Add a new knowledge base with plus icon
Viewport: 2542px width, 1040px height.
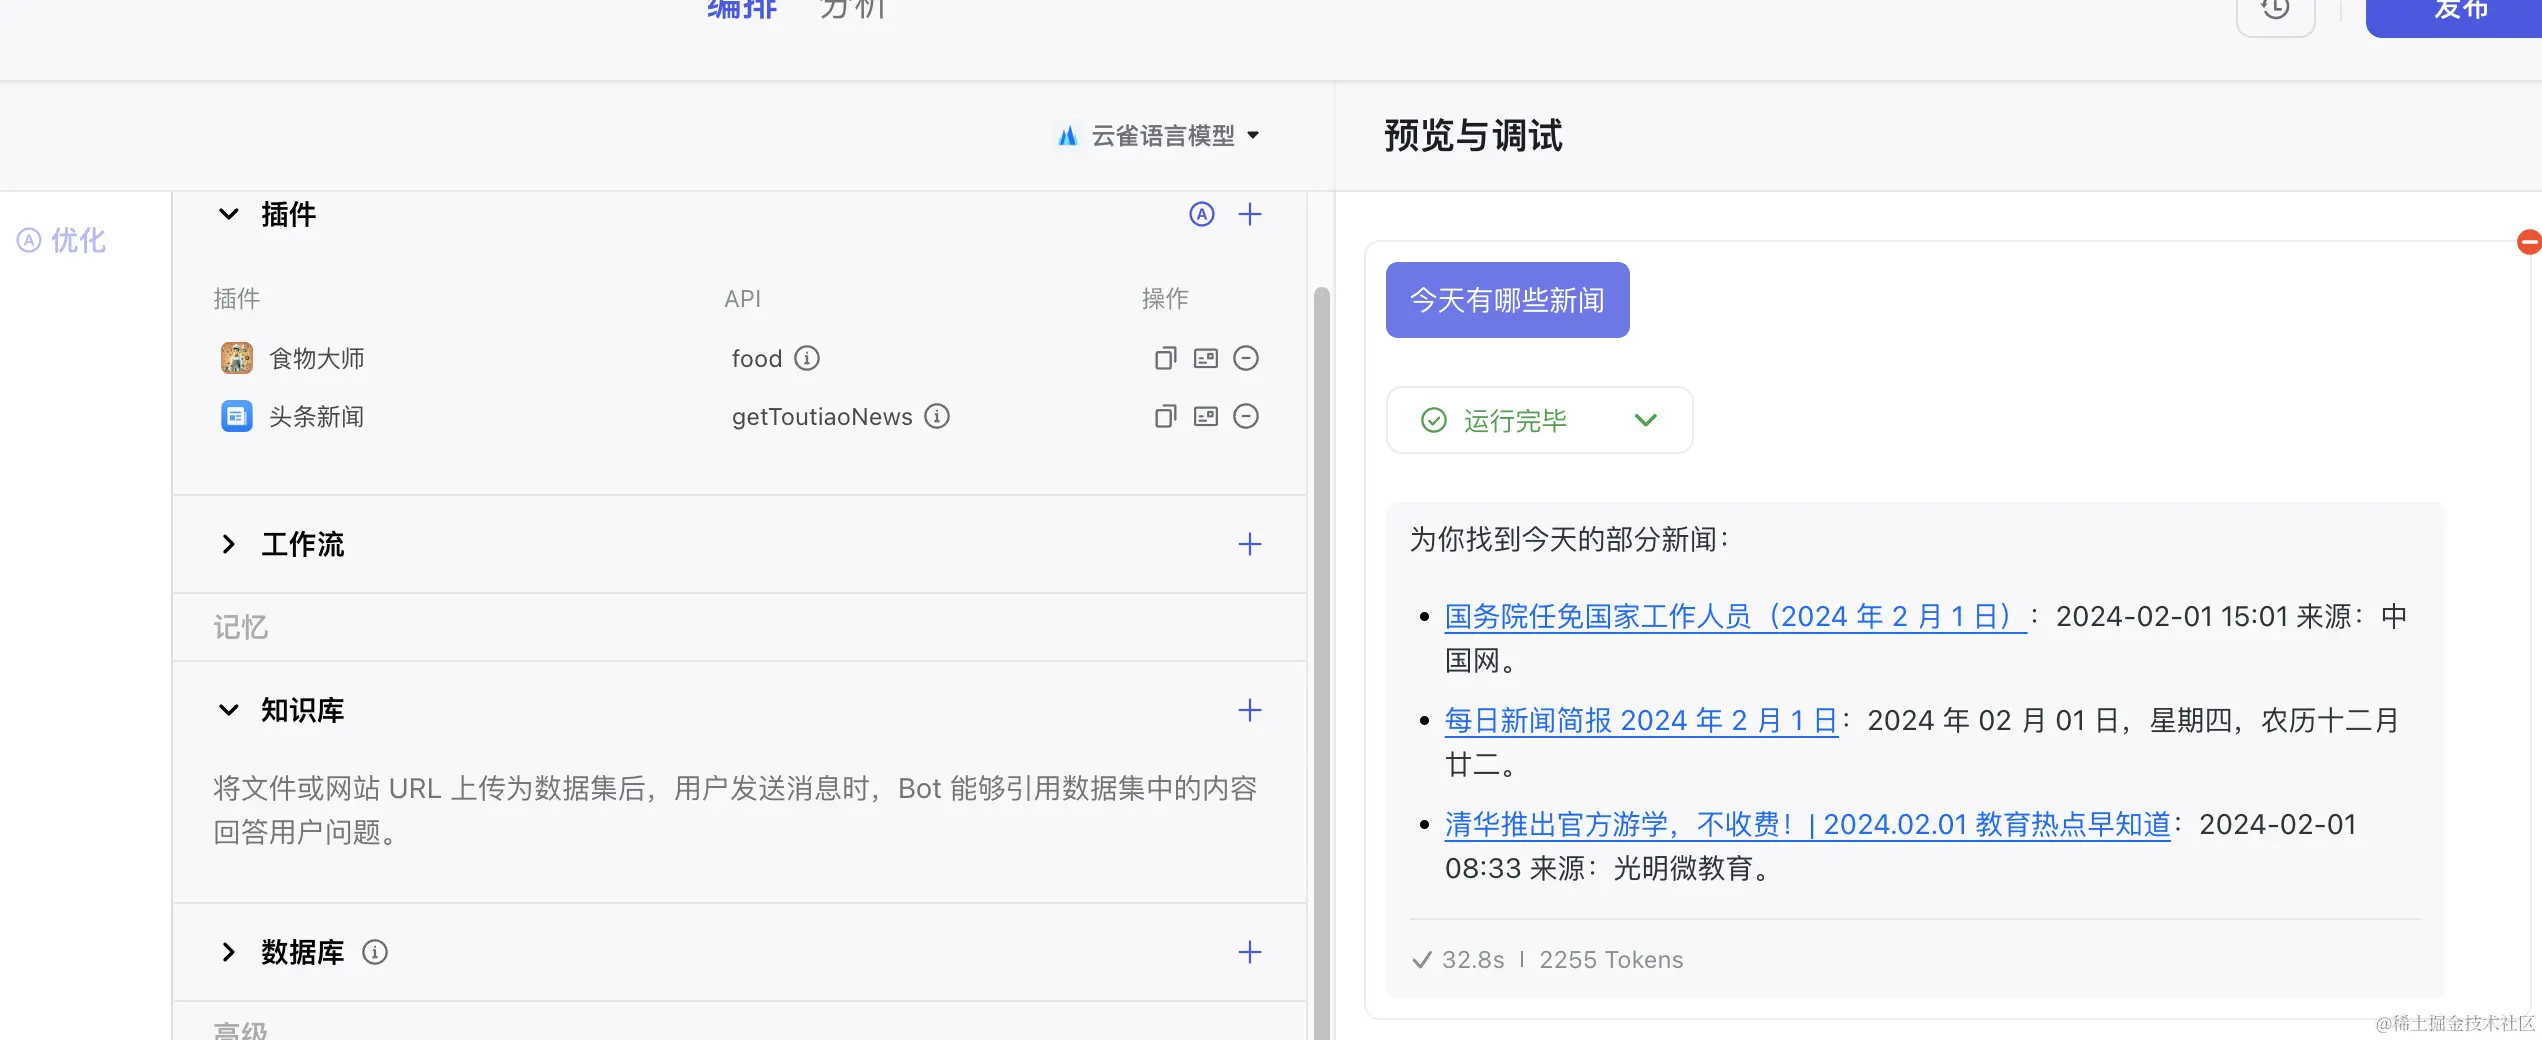[x=1249, y=710]
